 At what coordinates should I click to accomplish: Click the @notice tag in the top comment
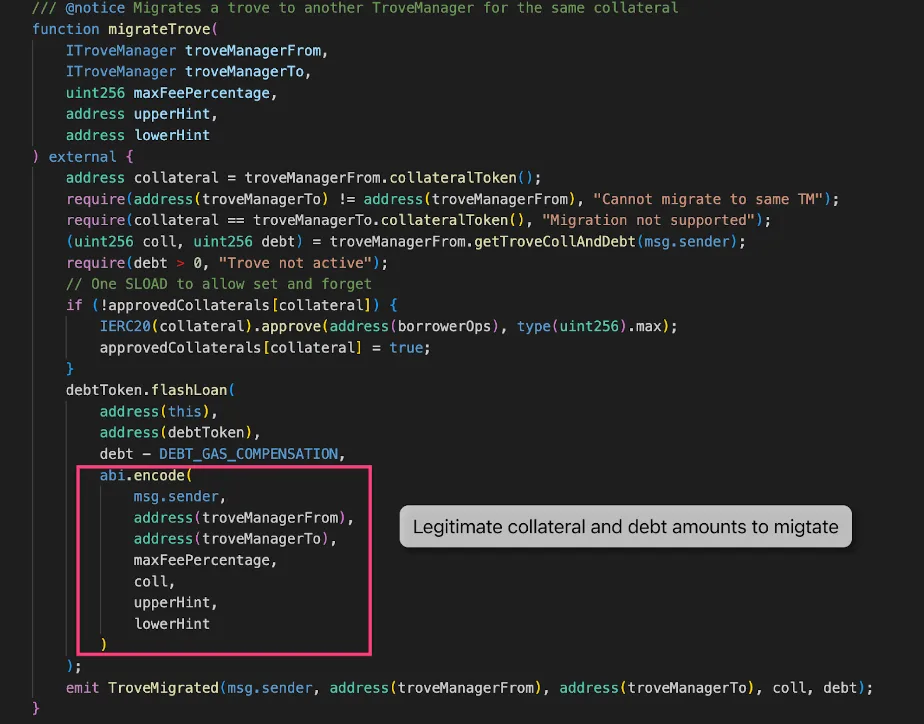tap(95, 8)
